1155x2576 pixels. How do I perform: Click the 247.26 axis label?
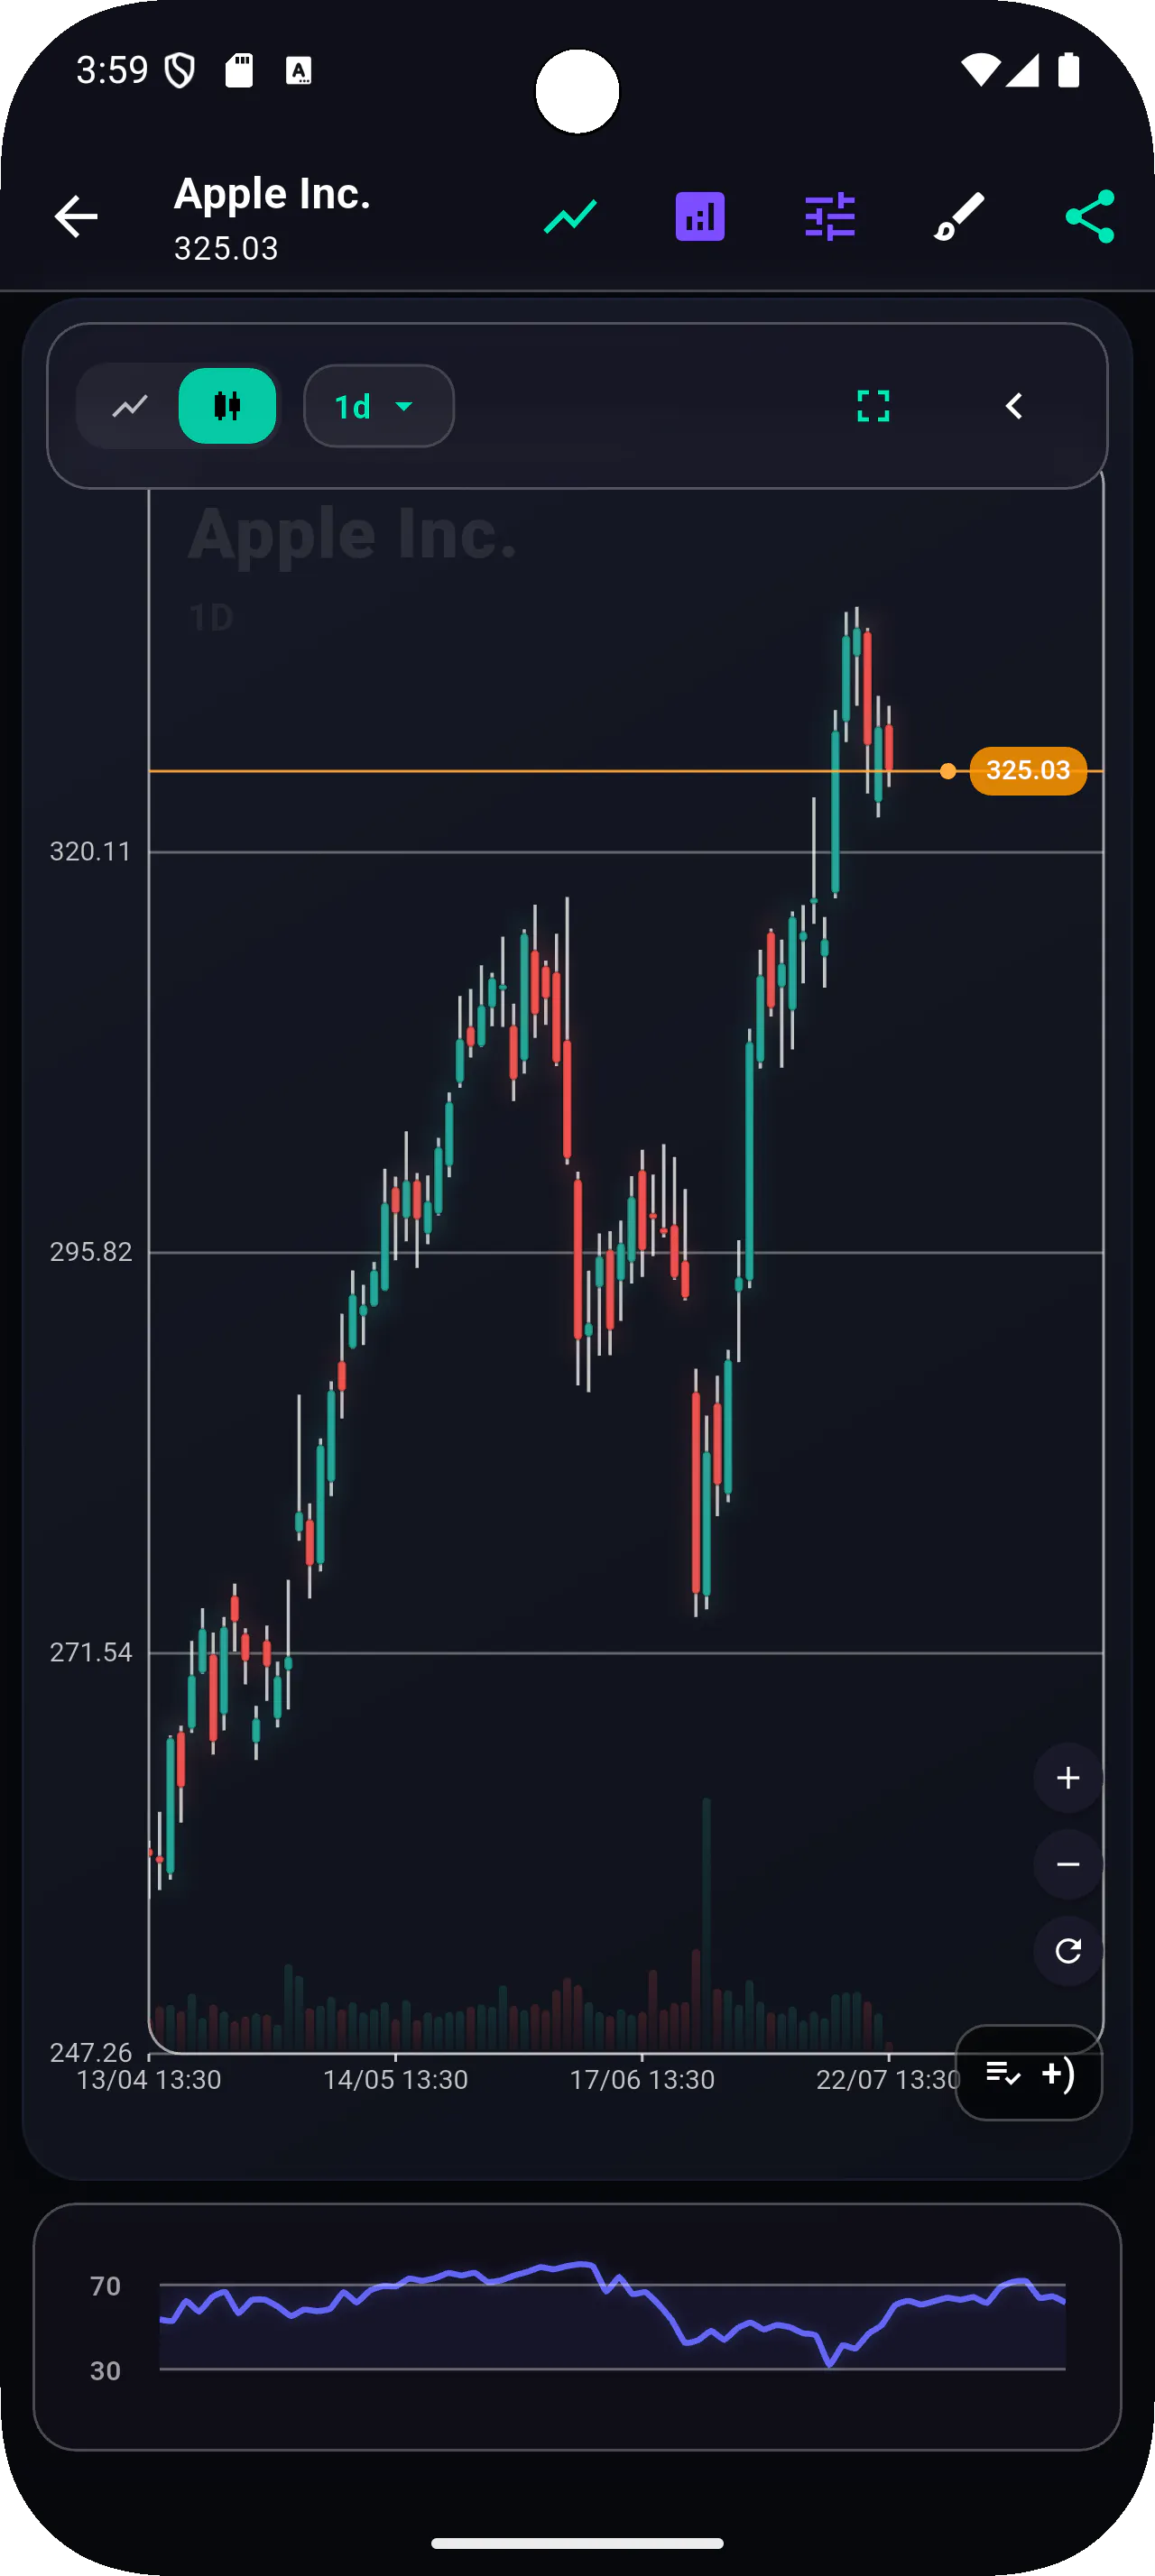(x=90, y=2052)
